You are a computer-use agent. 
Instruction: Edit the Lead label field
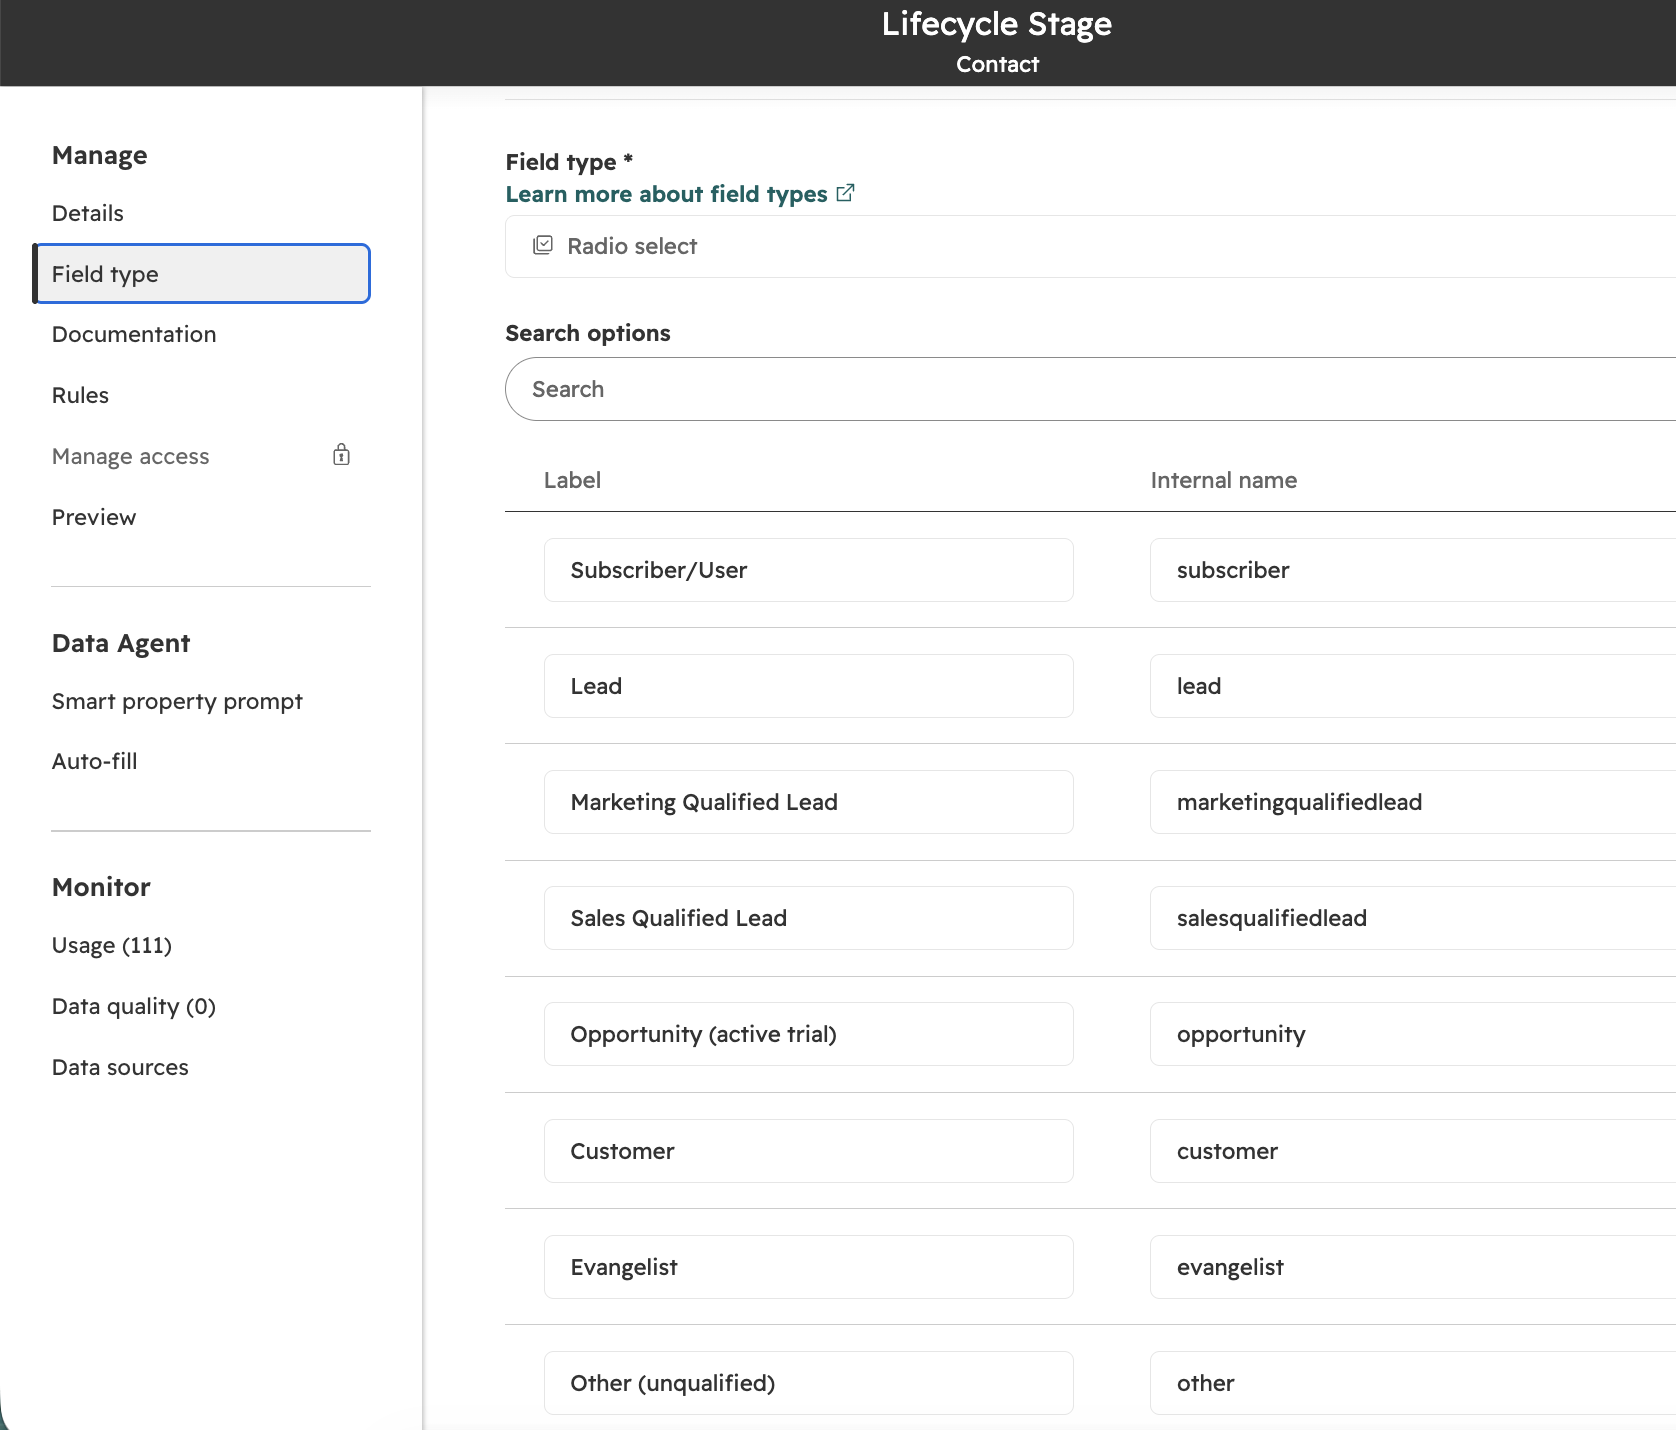coord(809,686)
